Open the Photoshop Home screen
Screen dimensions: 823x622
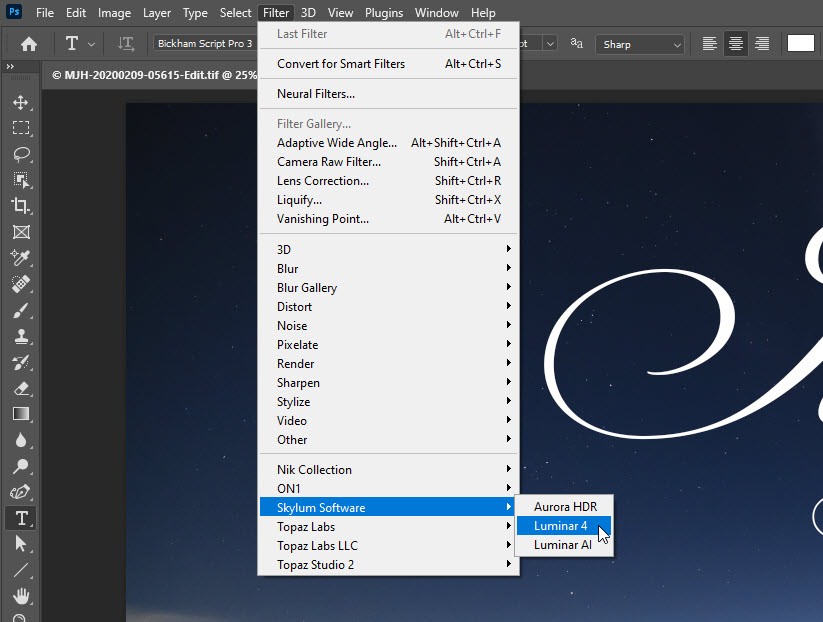point(26,43)
